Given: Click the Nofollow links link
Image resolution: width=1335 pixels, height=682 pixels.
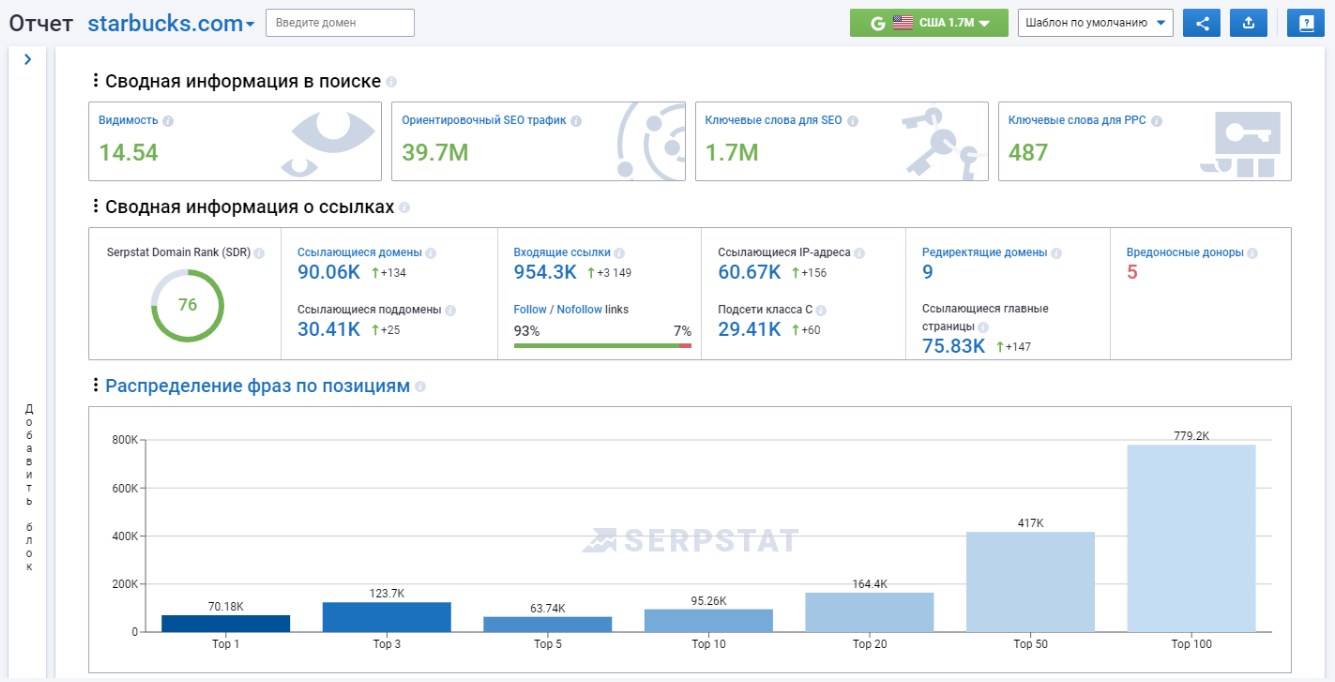Looking at the screenshot, I should click(x=580, y=309).
